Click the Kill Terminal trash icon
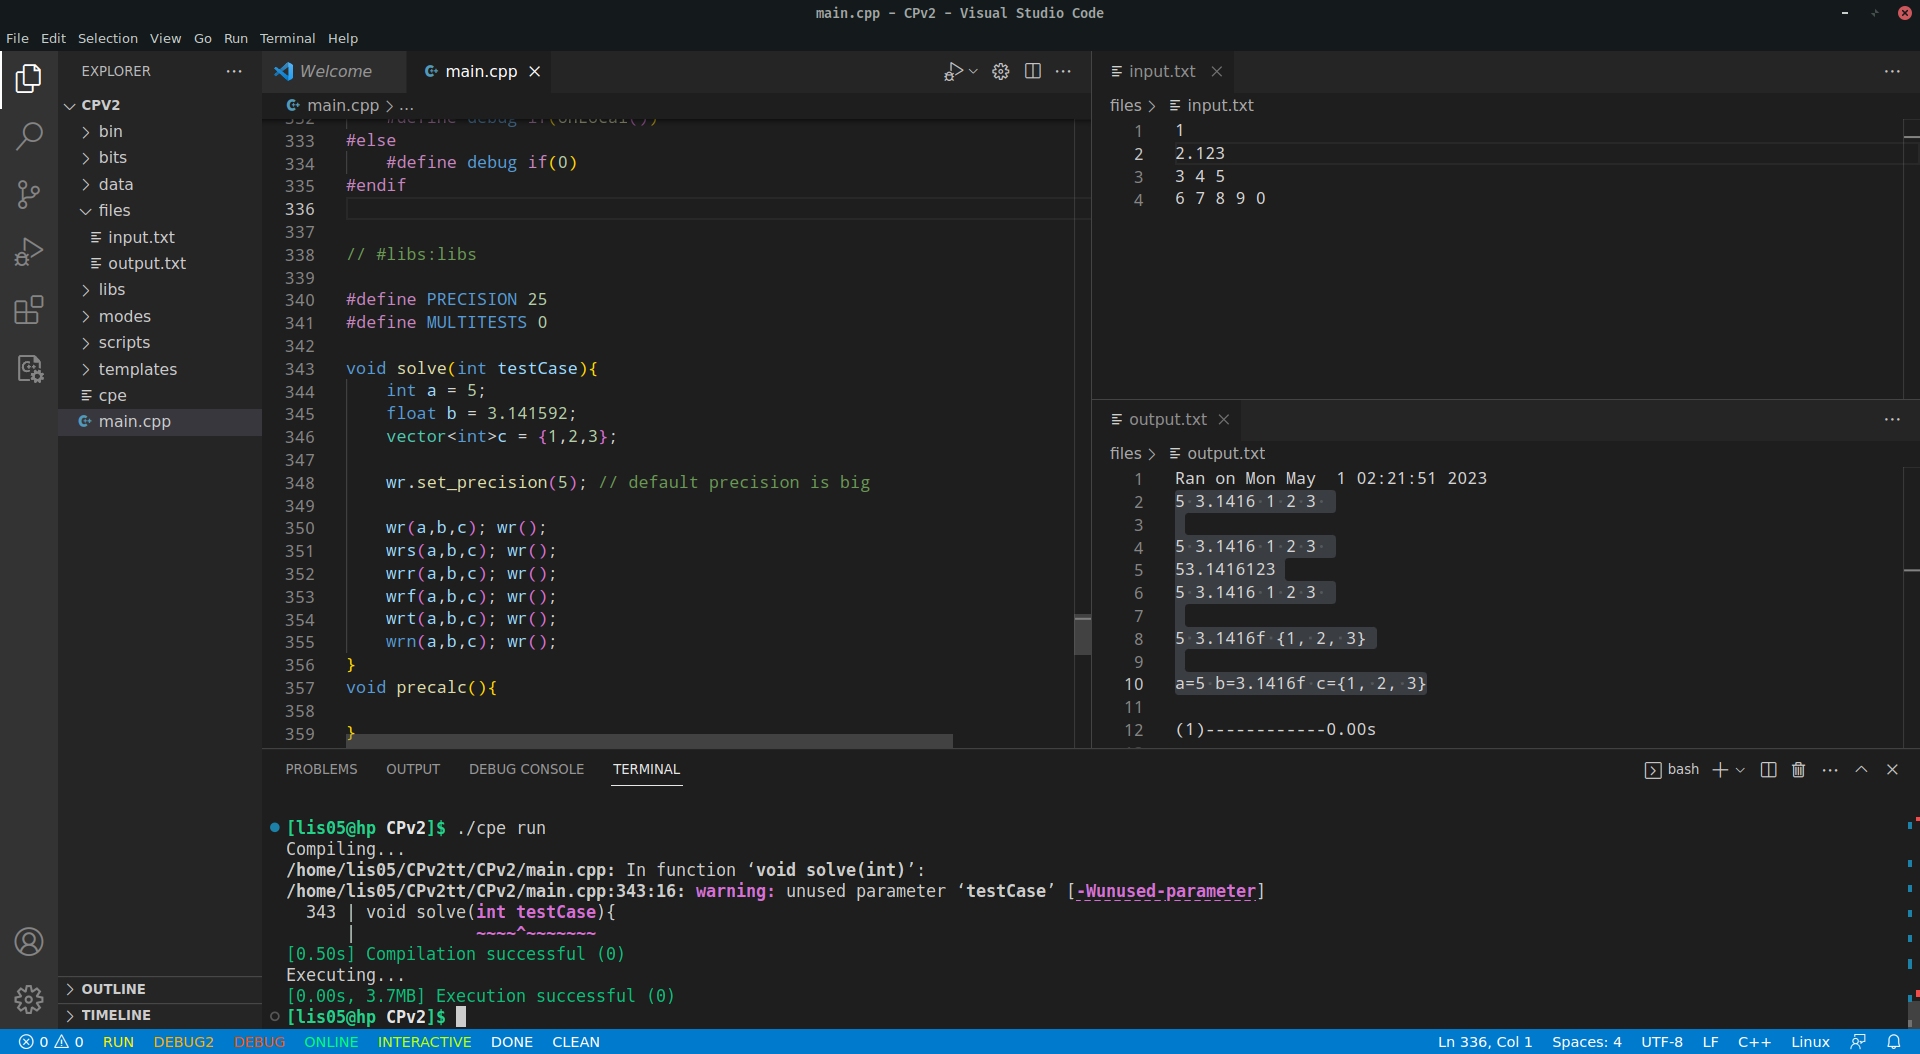Viewport: 1920px width, 1054px height. pyautogui.click(x=1798, y=770)
